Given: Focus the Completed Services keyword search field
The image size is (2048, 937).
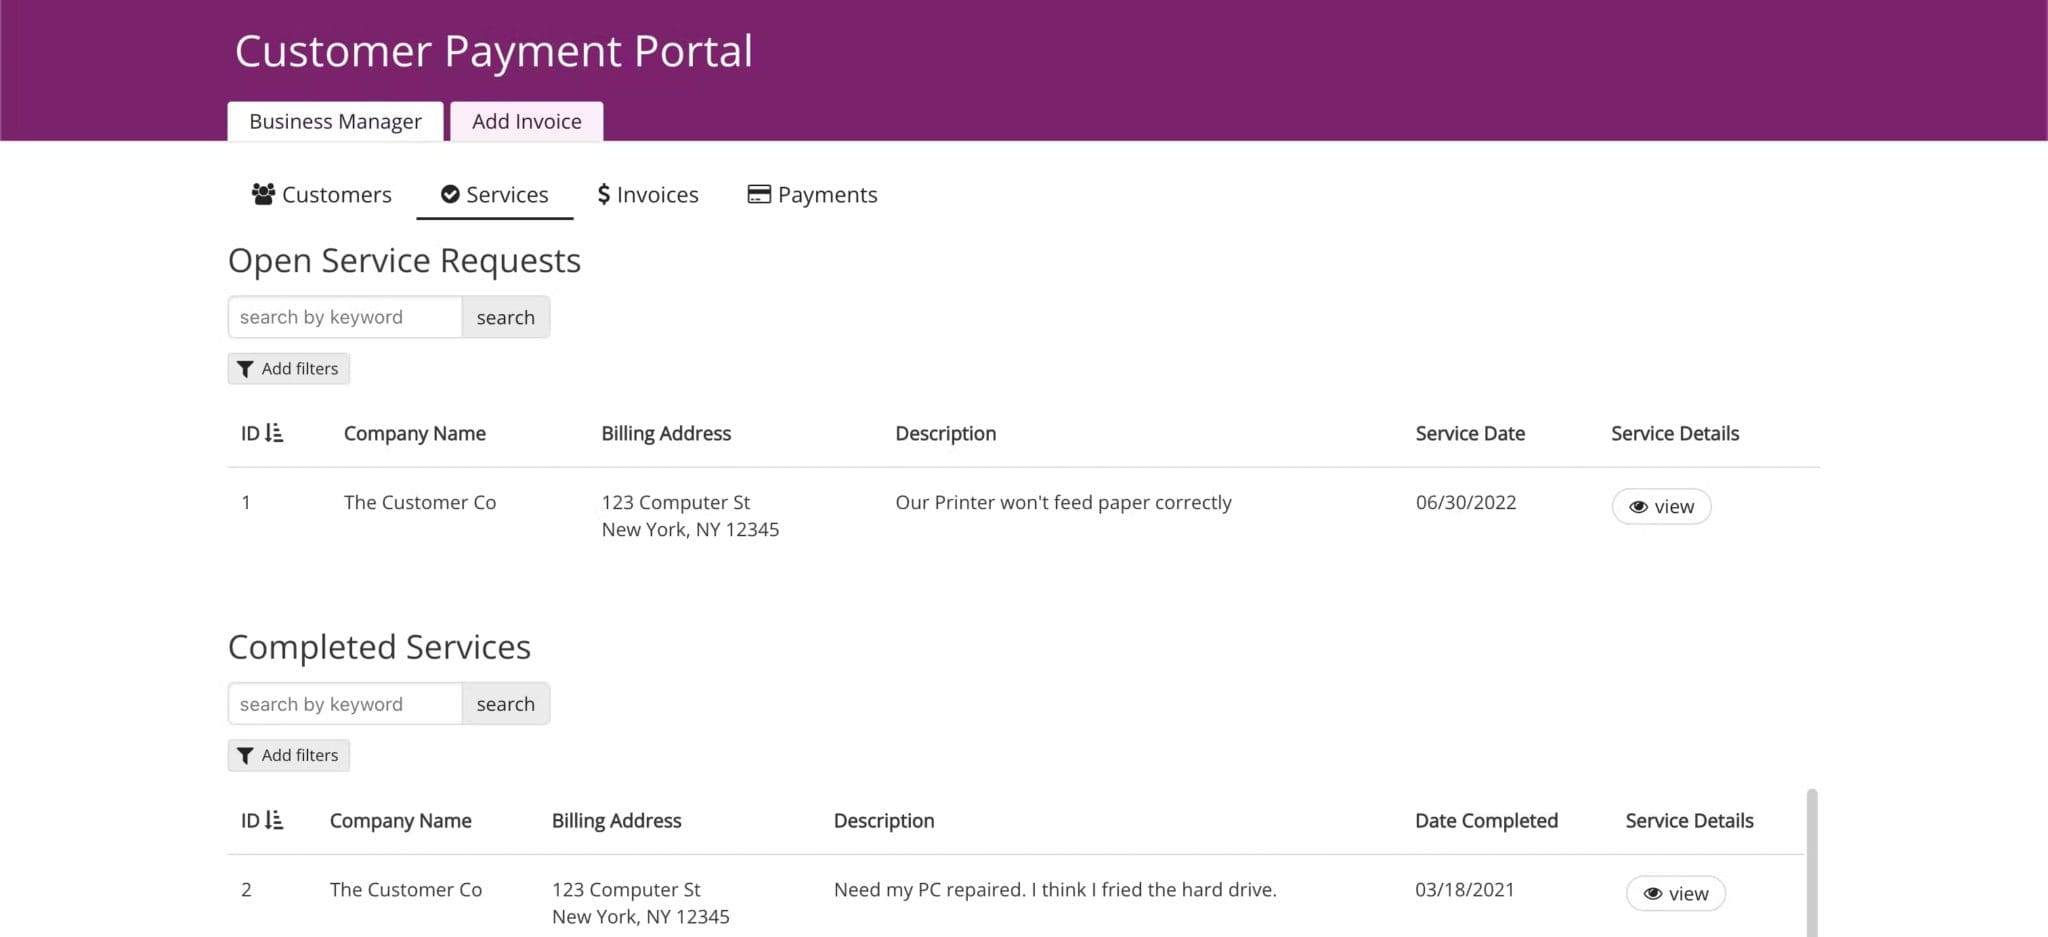Looking at the screenshot, I should [x=345, y=704].
